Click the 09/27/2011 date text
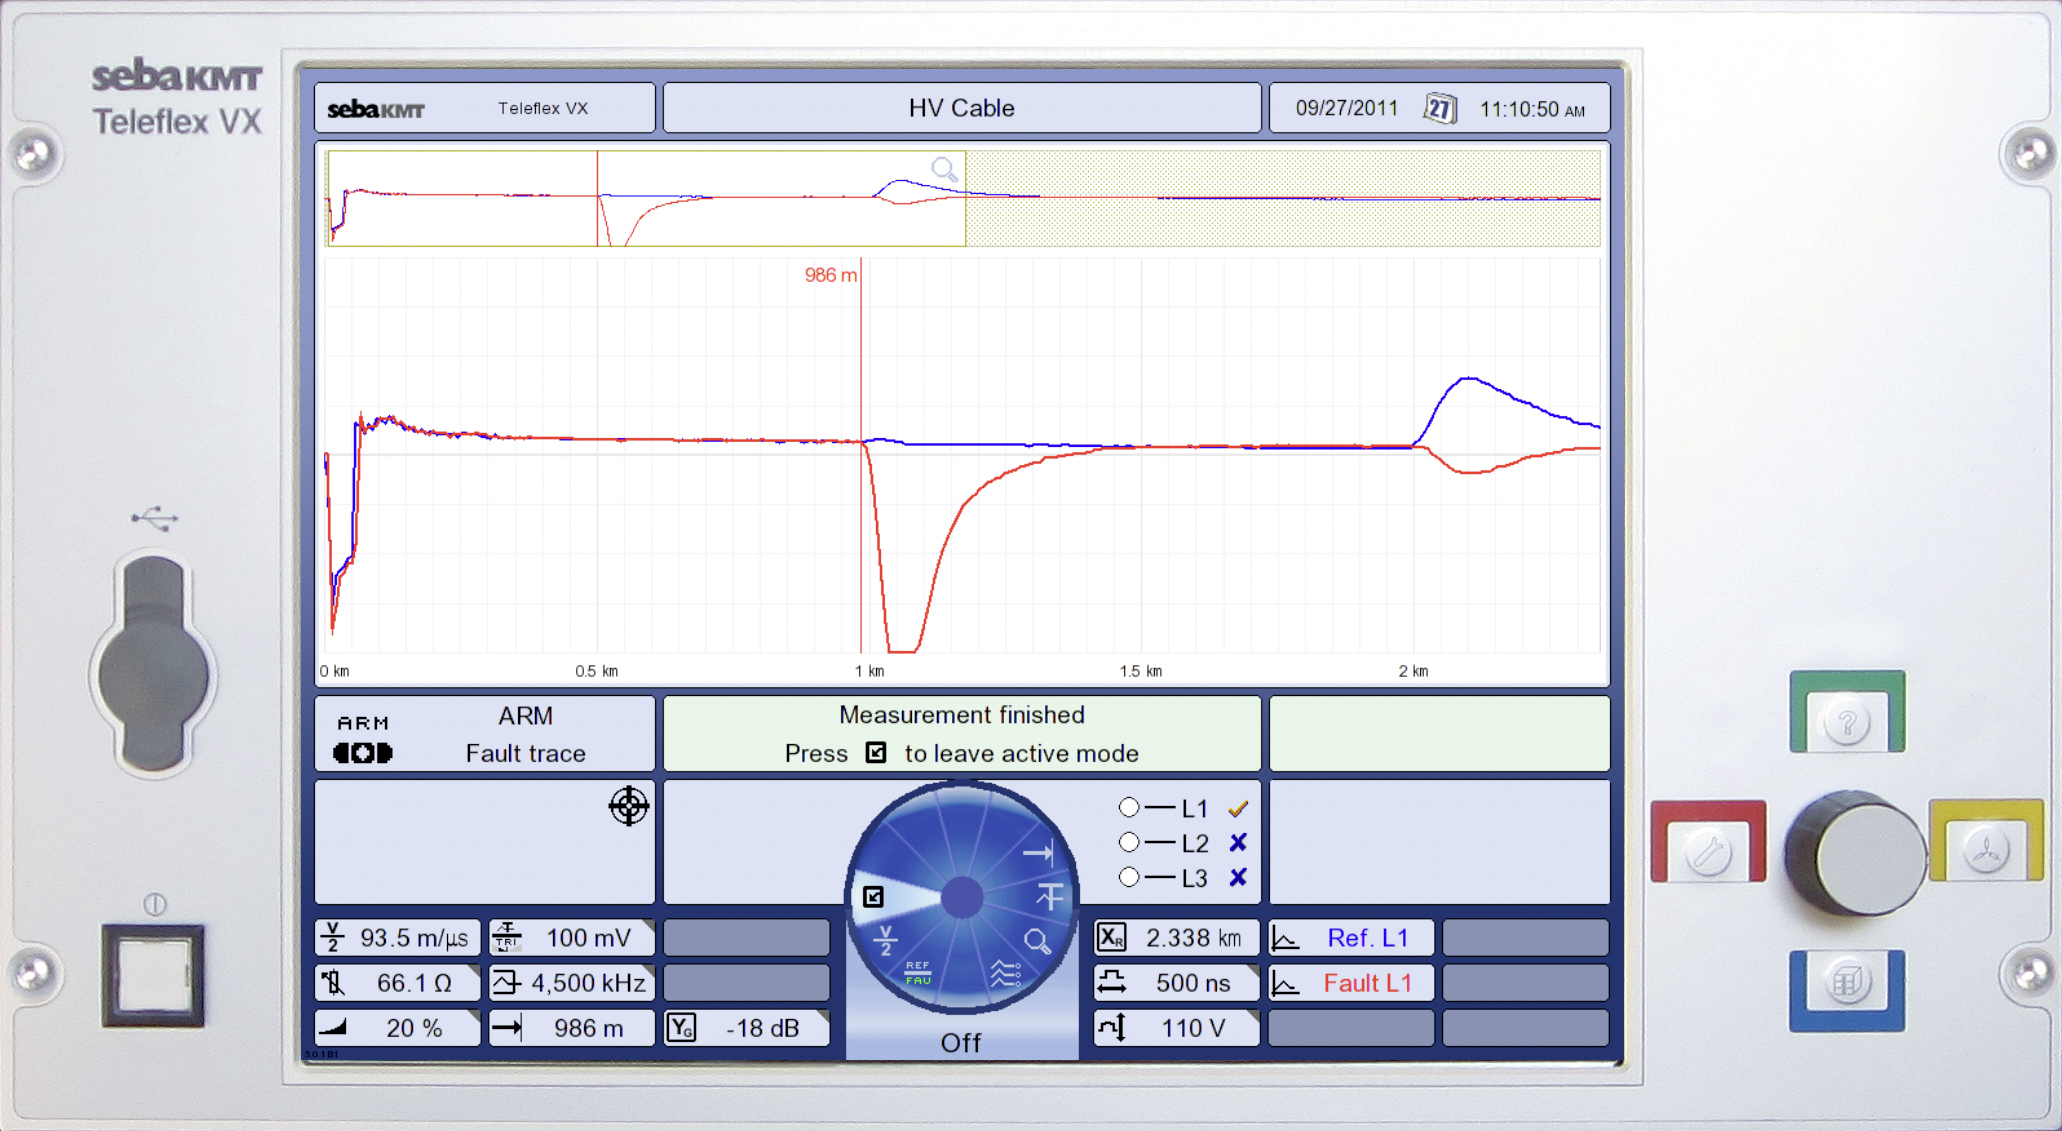 click(1347, 108)
